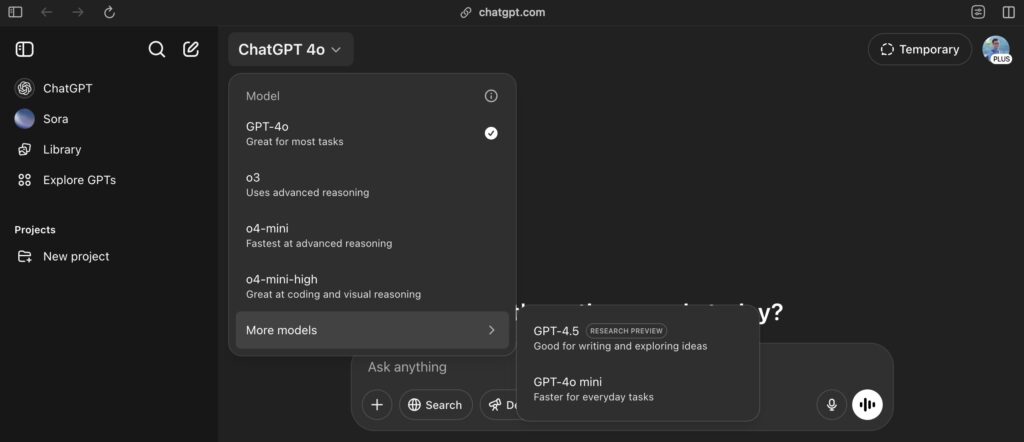Click the globe icon in Search button

coord(414,405)
